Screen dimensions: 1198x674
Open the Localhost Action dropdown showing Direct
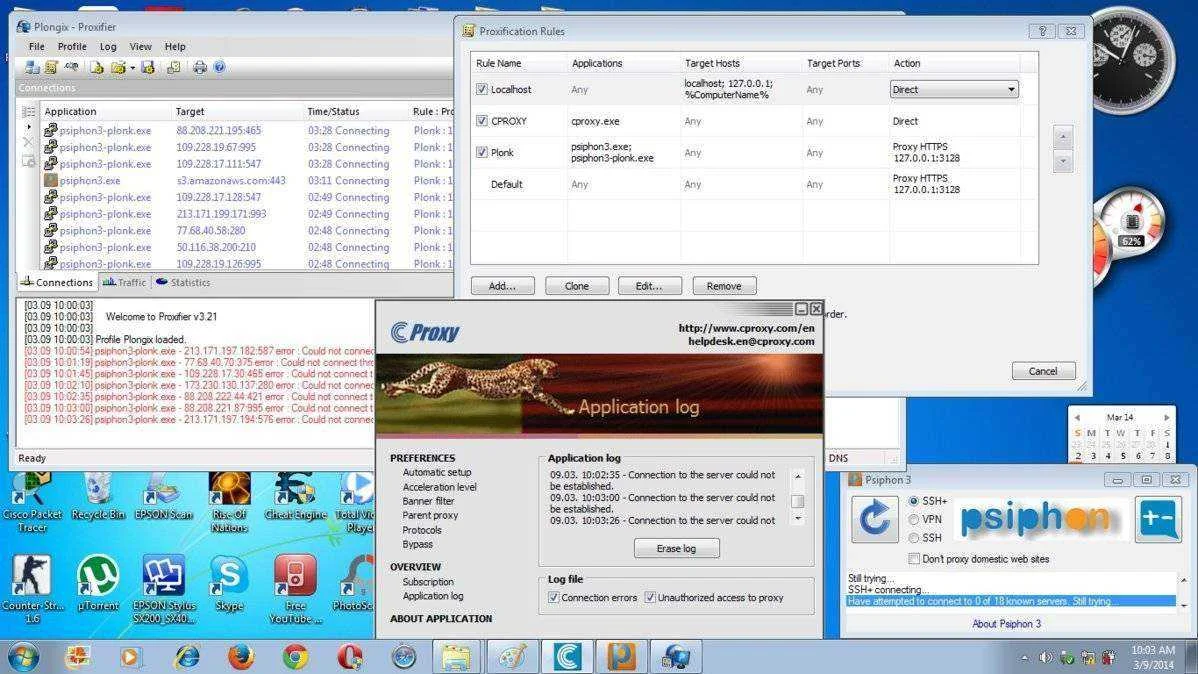(954, 89)
